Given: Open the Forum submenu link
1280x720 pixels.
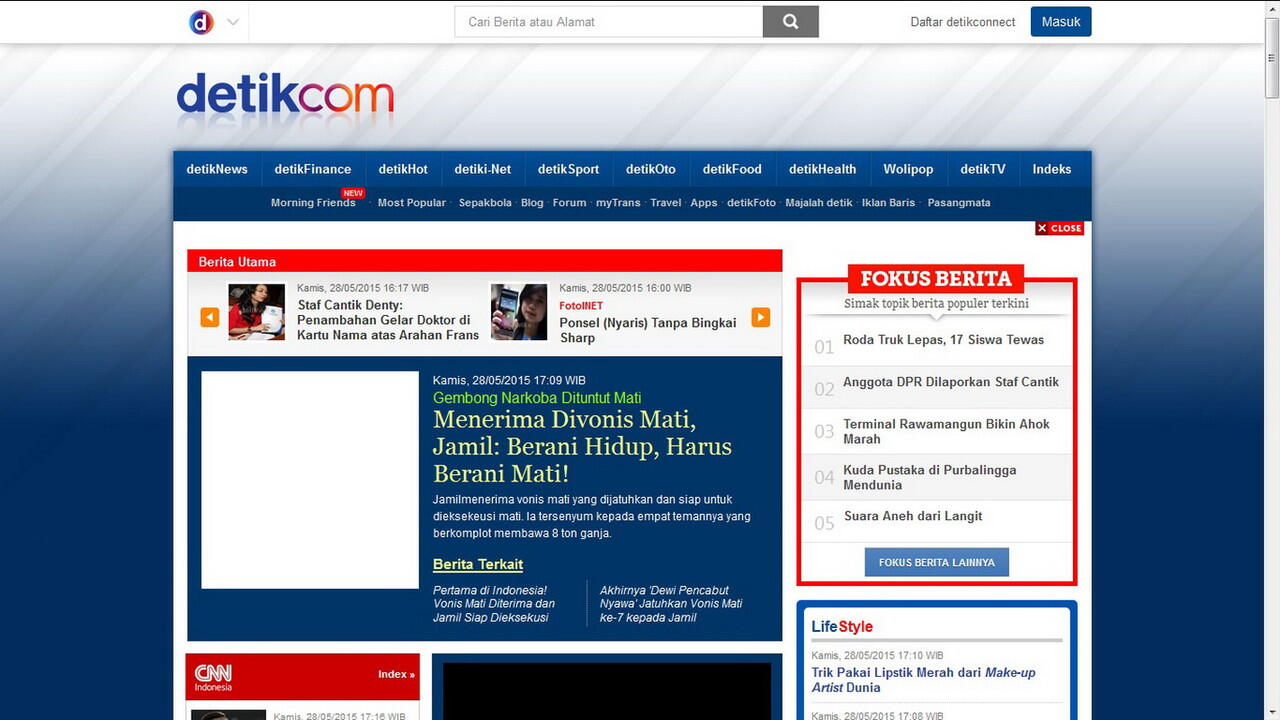Looking at the screenshot, I should tap(569, 203).
